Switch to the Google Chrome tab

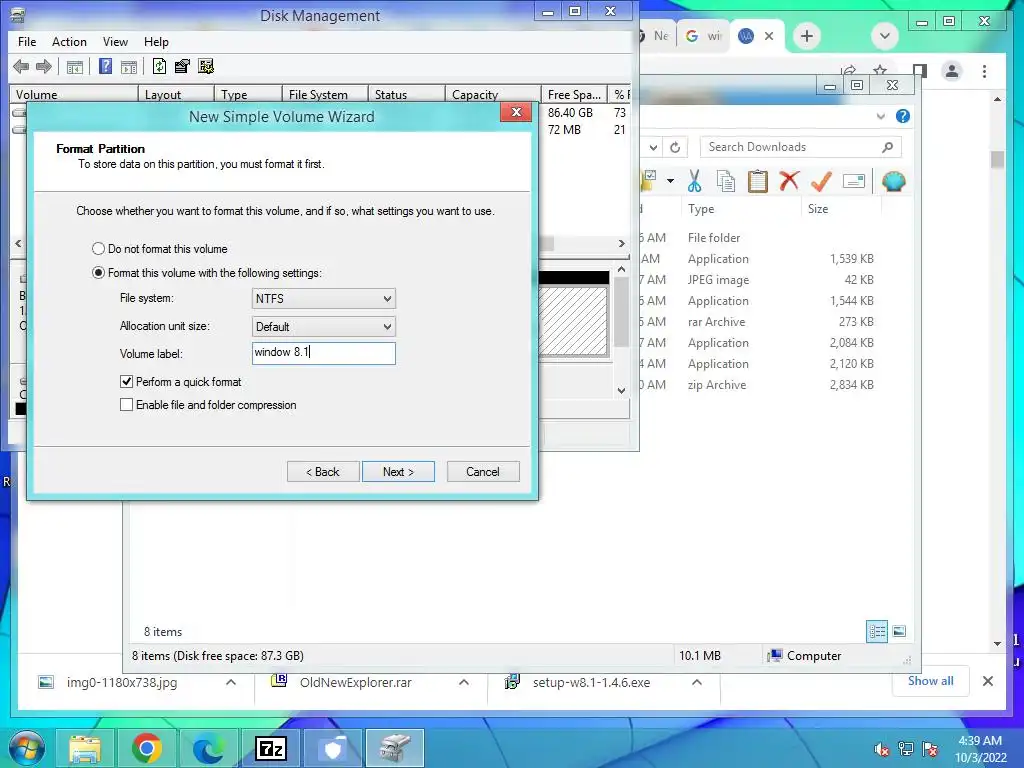pos(703,36)
